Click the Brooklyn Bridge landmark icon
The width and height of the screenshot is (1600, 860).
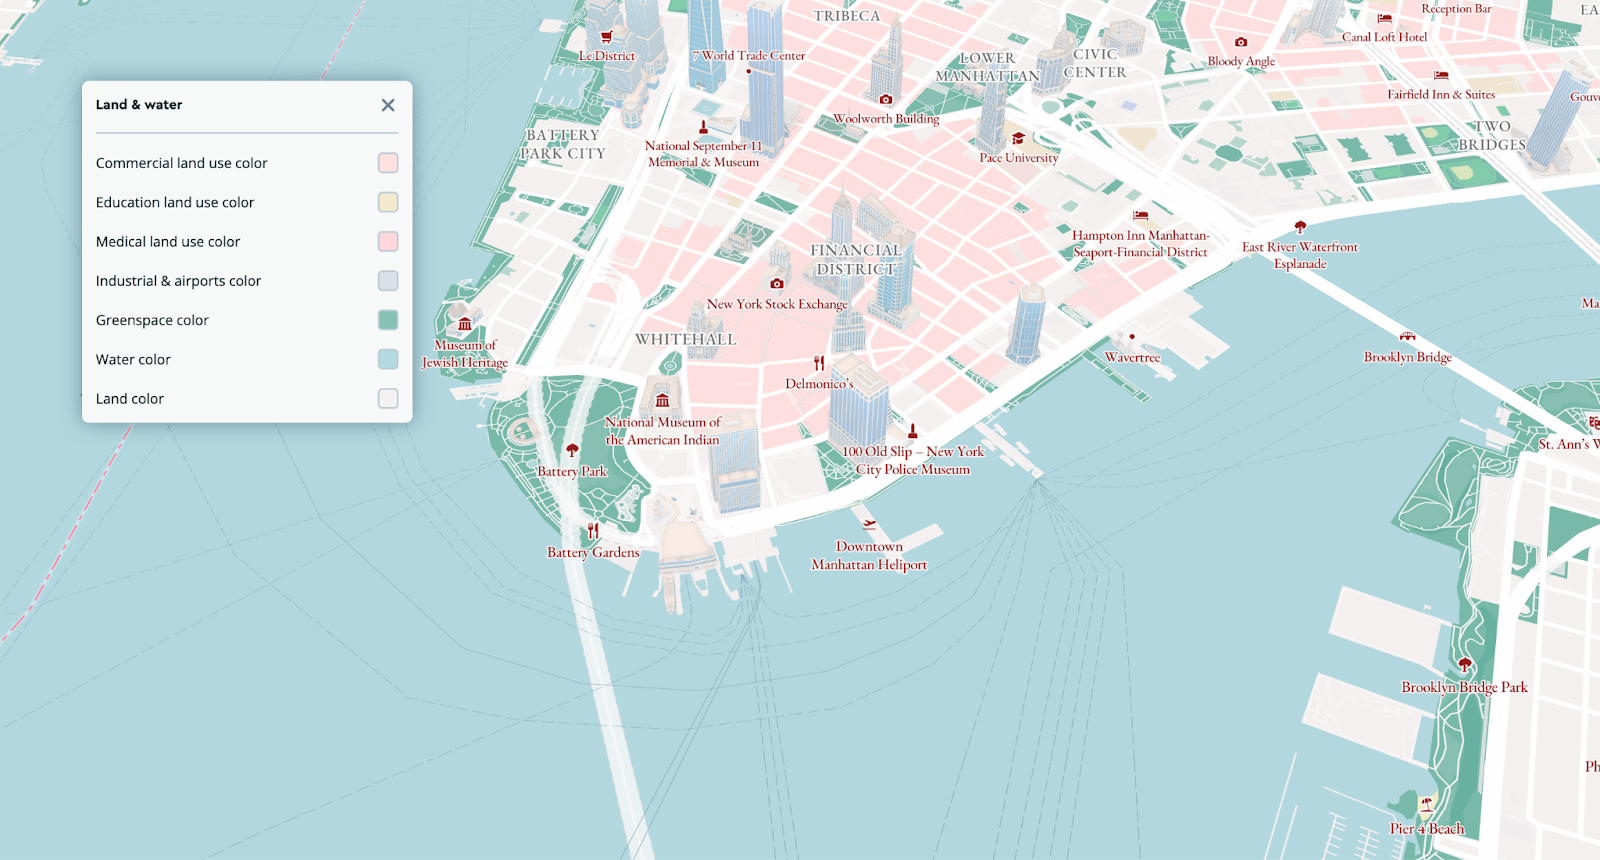pyautogui.click(x=1407, y=337)
